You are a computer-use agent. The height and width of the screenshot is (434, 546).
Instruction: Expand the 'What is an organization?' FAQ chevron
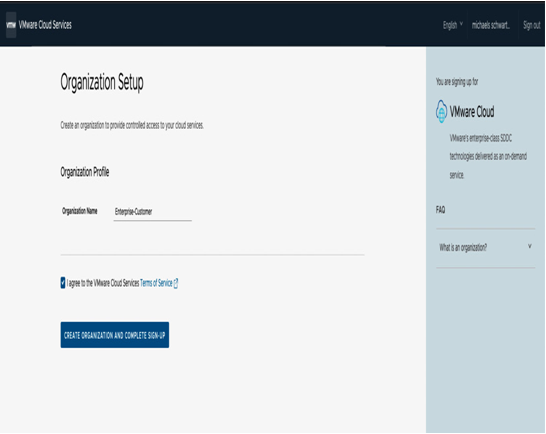pos(530,246)
